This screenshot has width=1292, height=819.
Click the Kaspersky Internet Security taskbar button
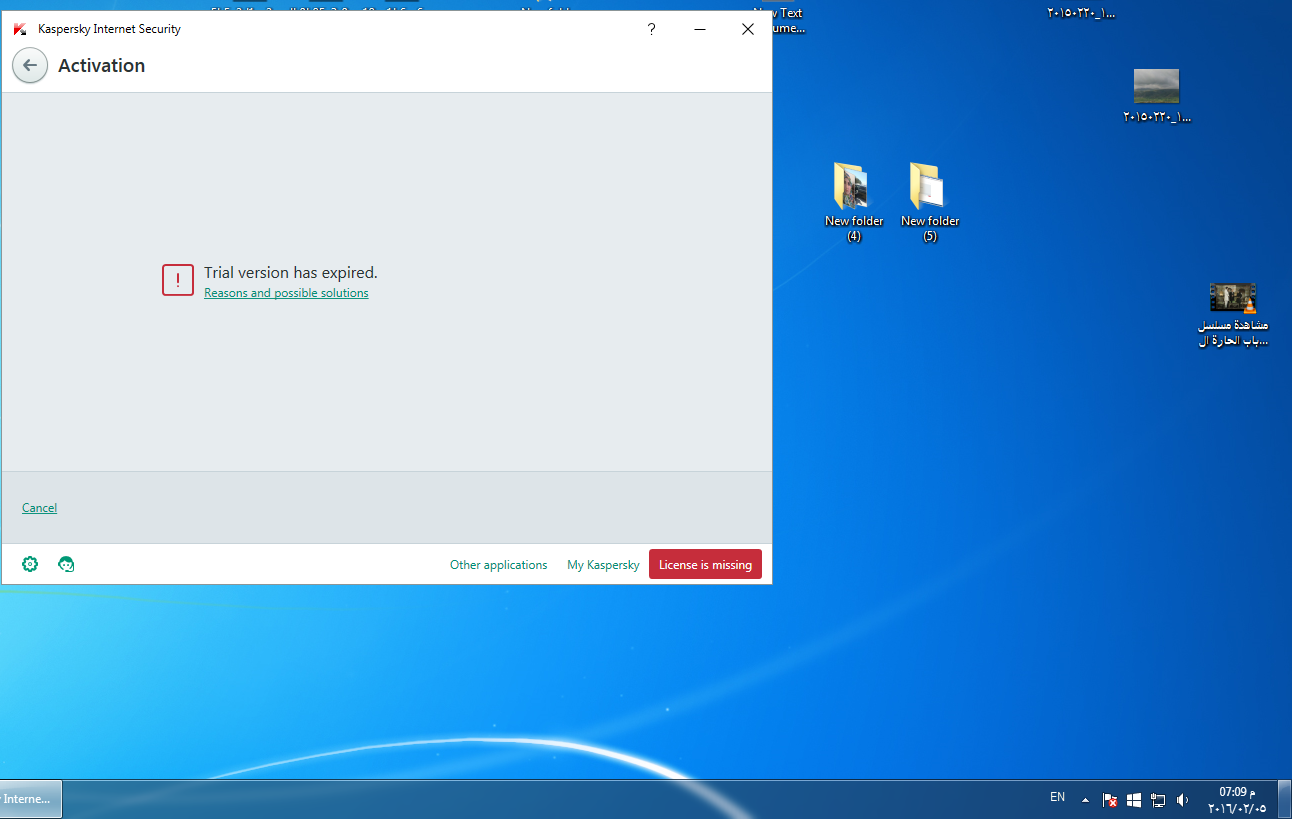click(x=31, y=799)
